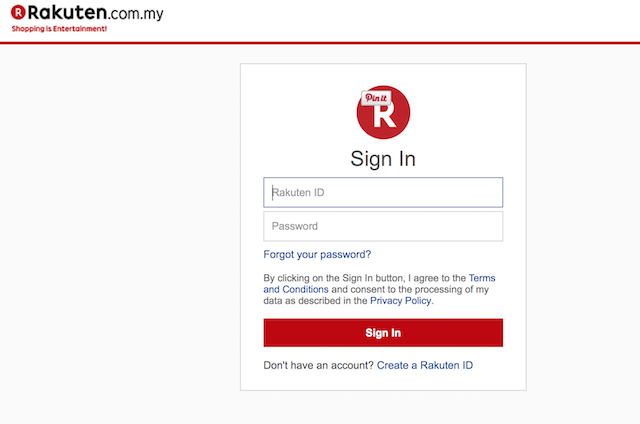
Task: Click the Pin it button on logo
Action: [x=375, y=98]
